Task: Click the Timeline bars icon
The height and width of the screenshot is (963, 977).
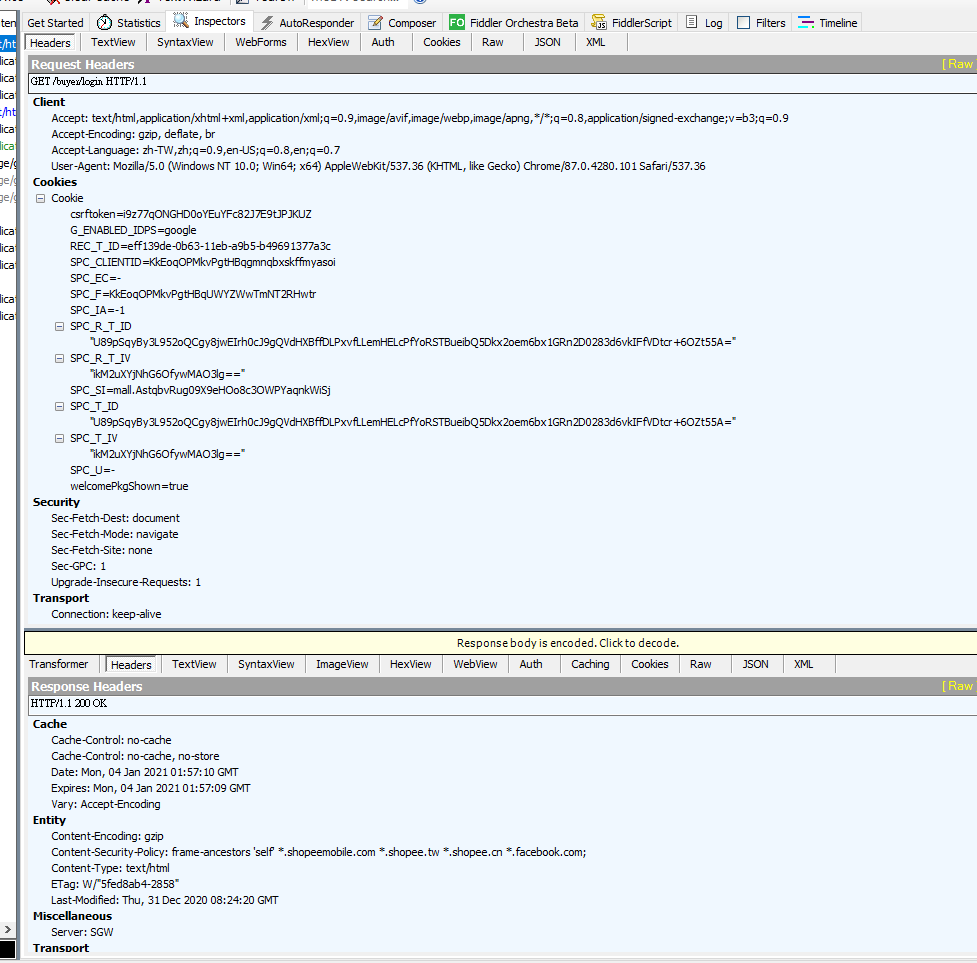Action: (x=806, y=23)
